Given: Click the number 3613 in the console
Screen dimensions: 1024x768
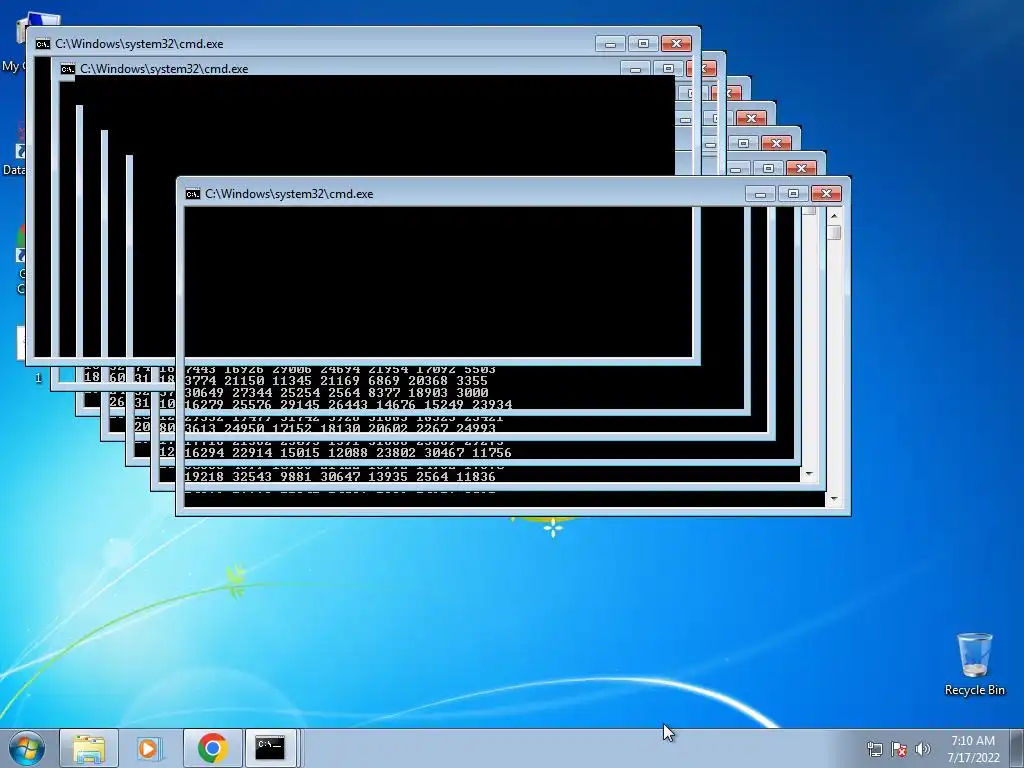Looking at the screenshot, I should pyautogui.click(x=200, y=429).
